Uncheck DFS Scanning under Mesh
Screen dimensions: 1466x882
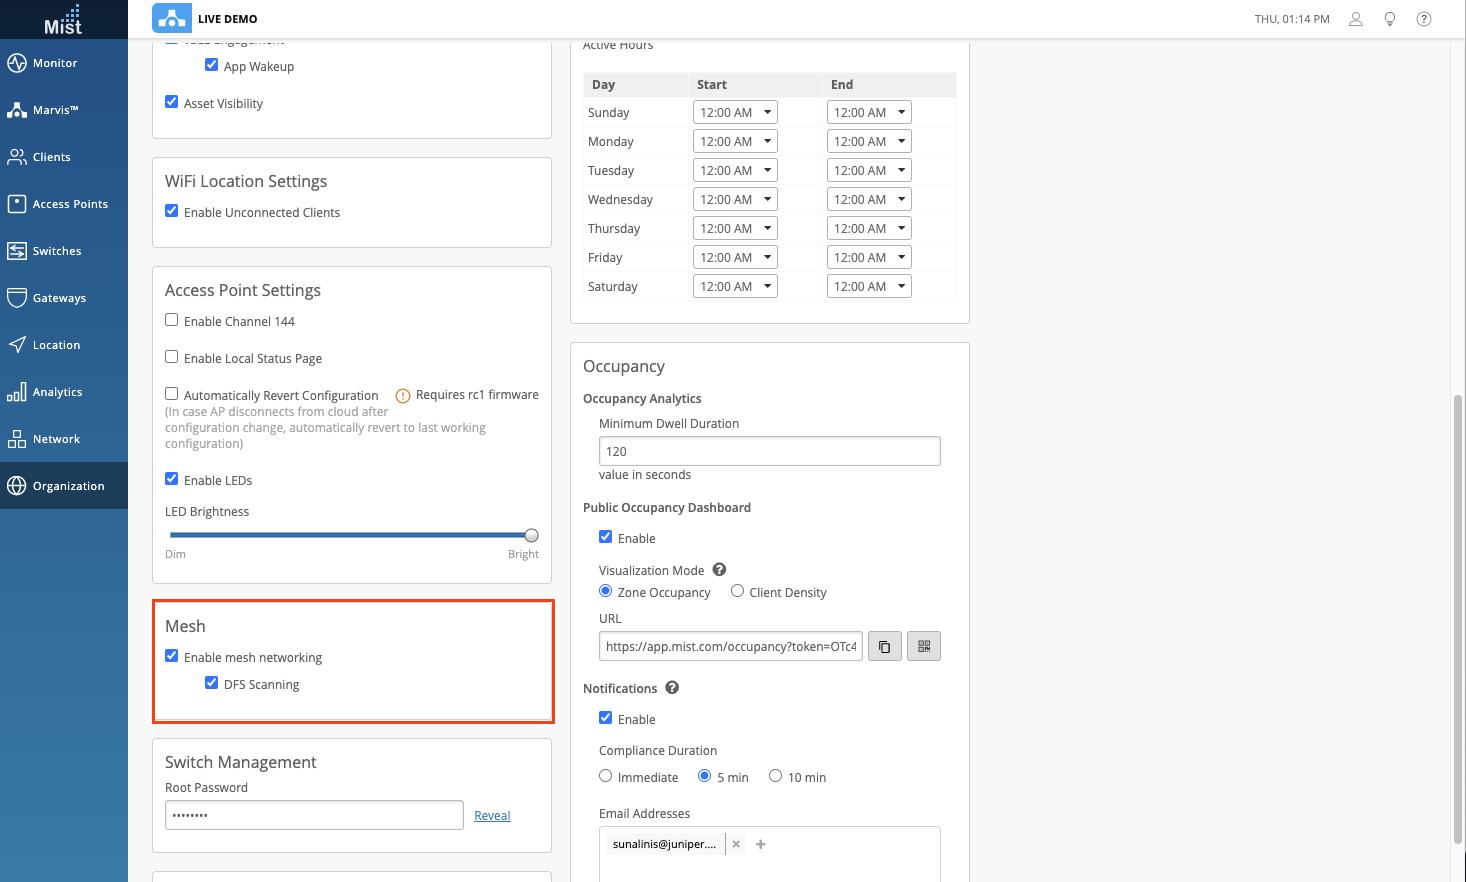tap(212, 683)
